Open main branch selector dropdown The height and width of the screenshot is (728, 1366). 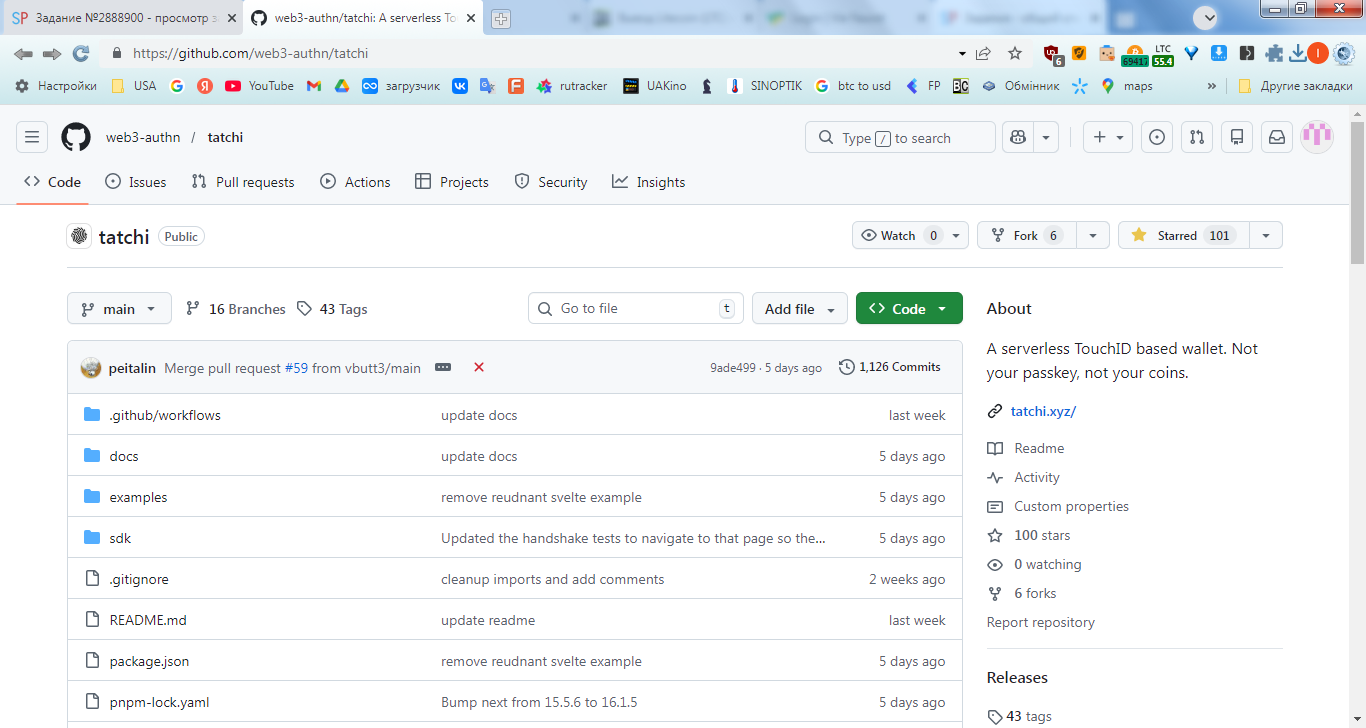click(x=119, y=309)
